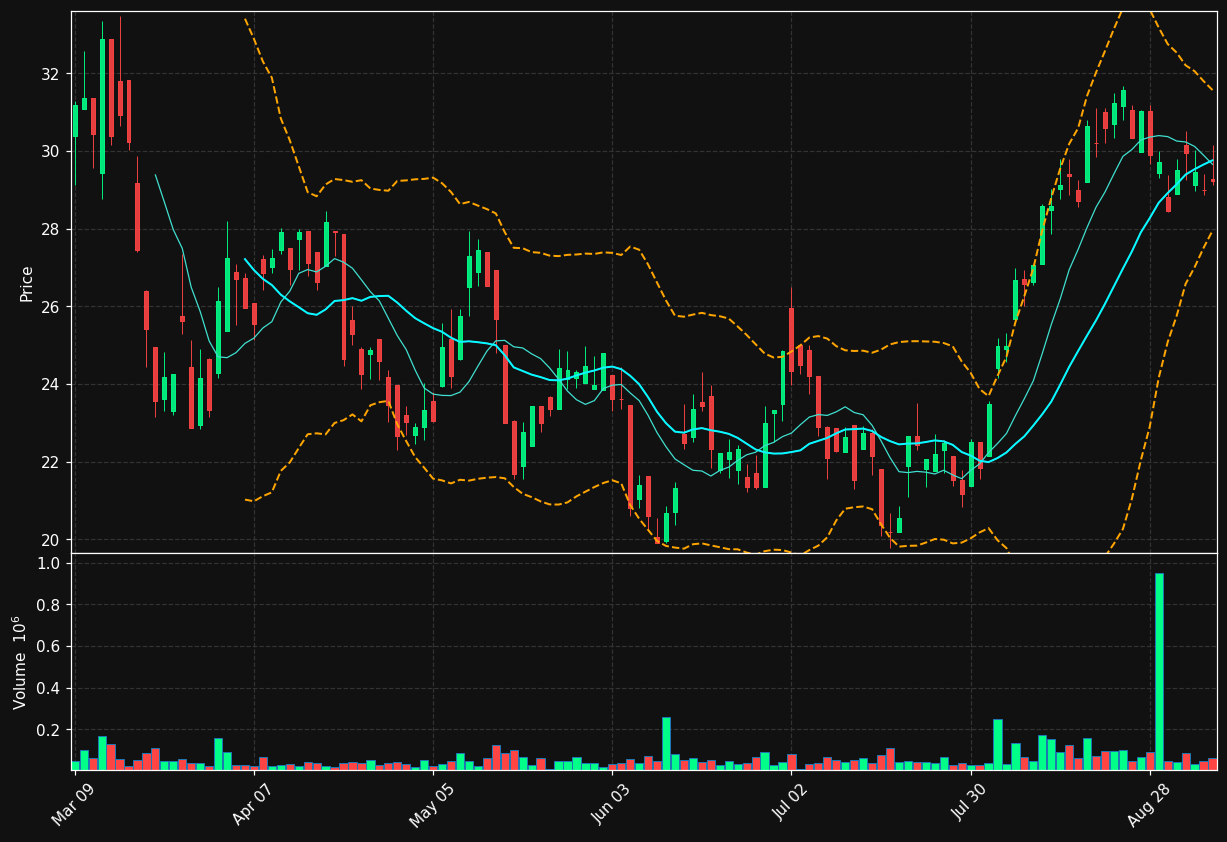This screenshot has width=1227, height=842.
Task: Click the volume axis value 0.6
Action: pos(49,647)
